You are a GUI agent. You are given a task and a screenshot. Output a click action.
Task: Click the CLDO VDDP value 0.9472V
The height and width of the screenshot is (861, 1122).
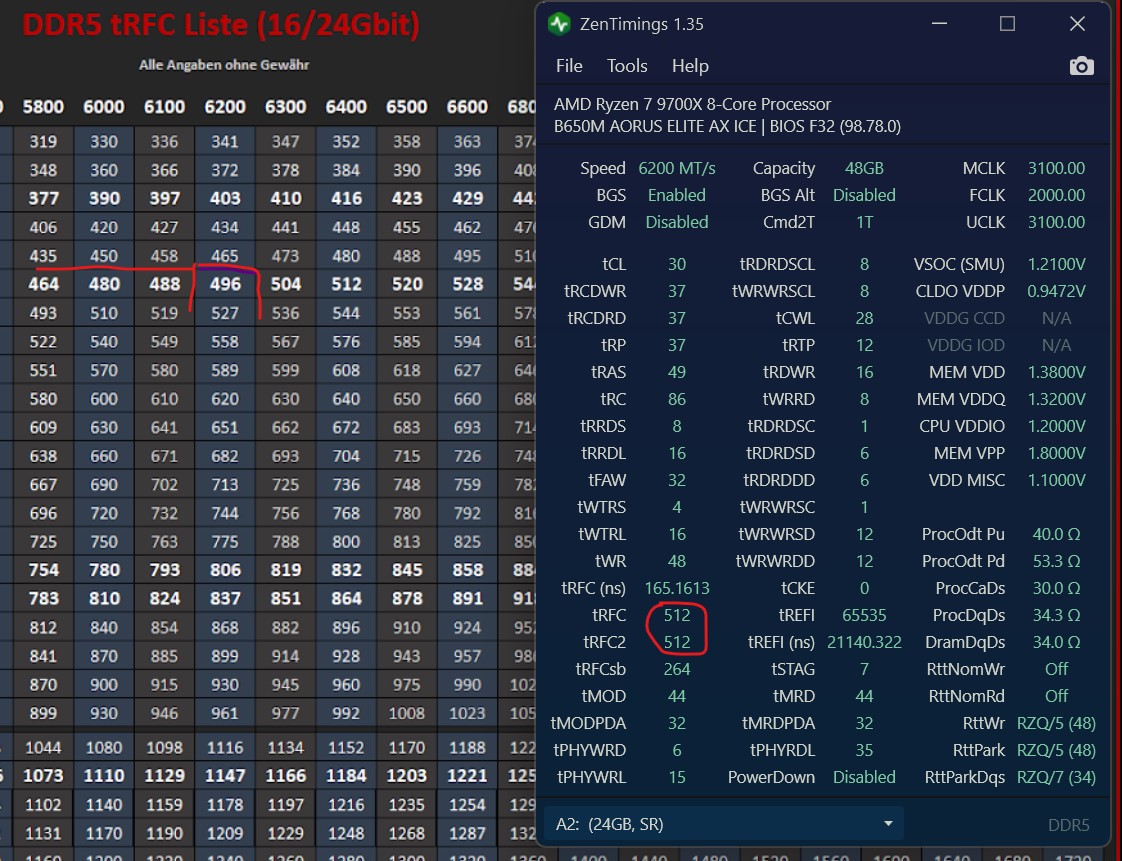1056,291
